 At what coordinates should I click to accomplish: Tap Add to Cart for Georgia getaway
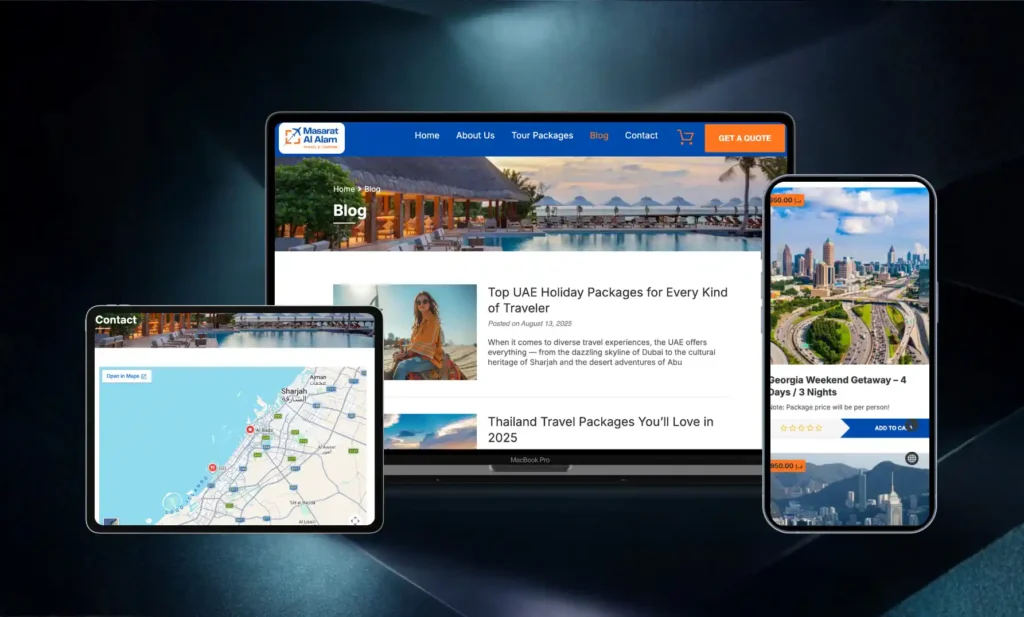888,428
